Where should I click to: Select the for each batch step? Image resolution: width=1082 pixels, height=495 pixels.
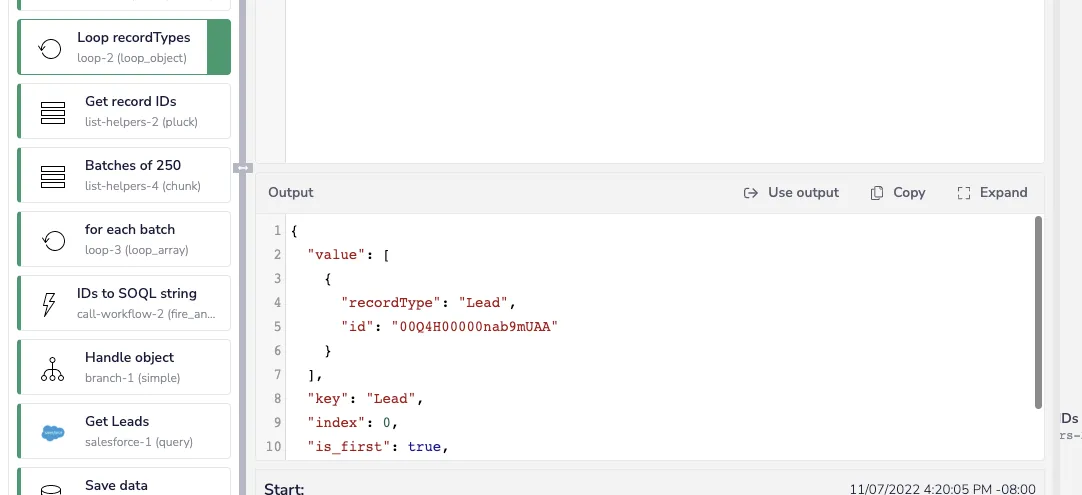click(124, 239)
